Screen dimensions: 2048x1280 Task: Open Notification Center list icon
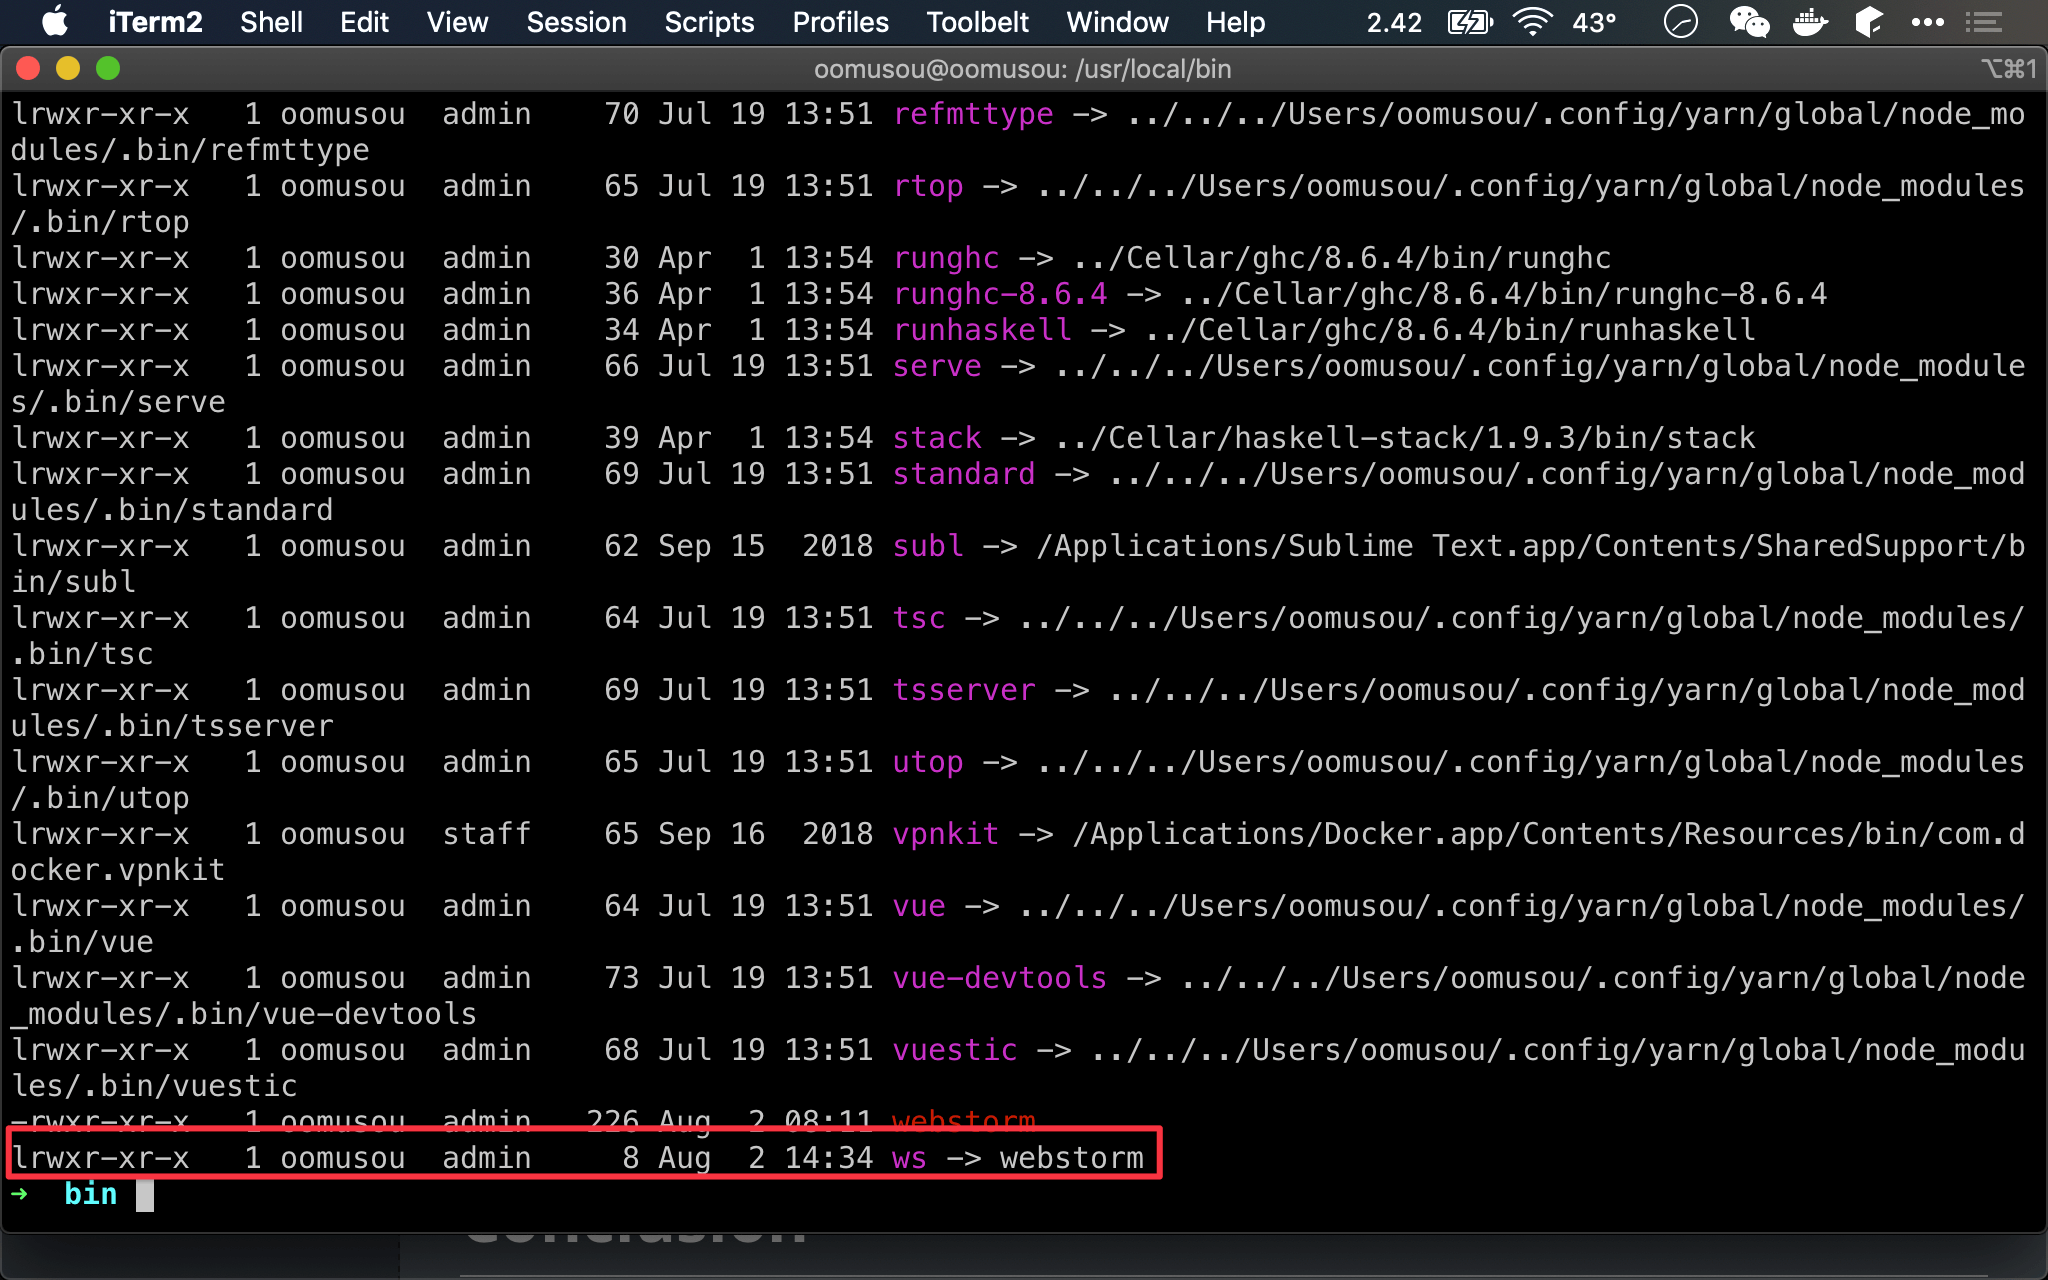pos(1983,22)
